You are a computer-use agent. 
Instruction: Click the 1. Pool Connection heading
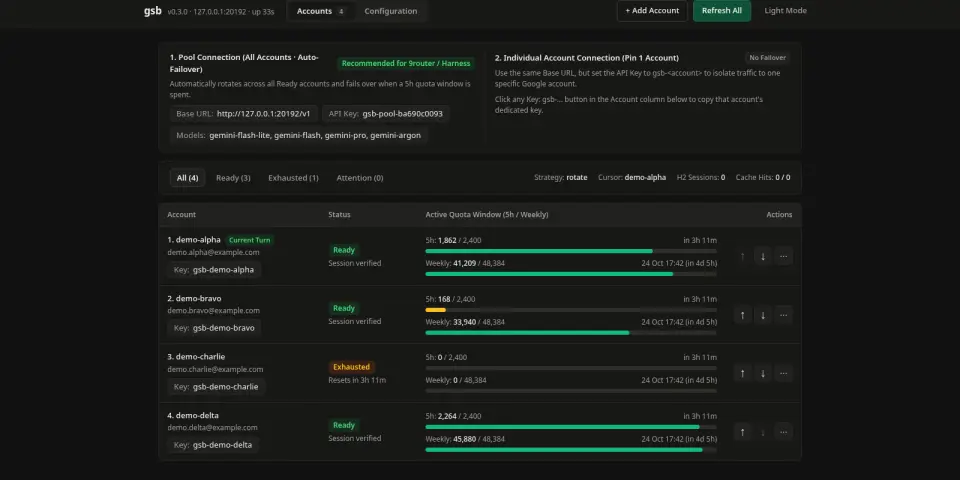pyautogui.click(x=244, y=63)
